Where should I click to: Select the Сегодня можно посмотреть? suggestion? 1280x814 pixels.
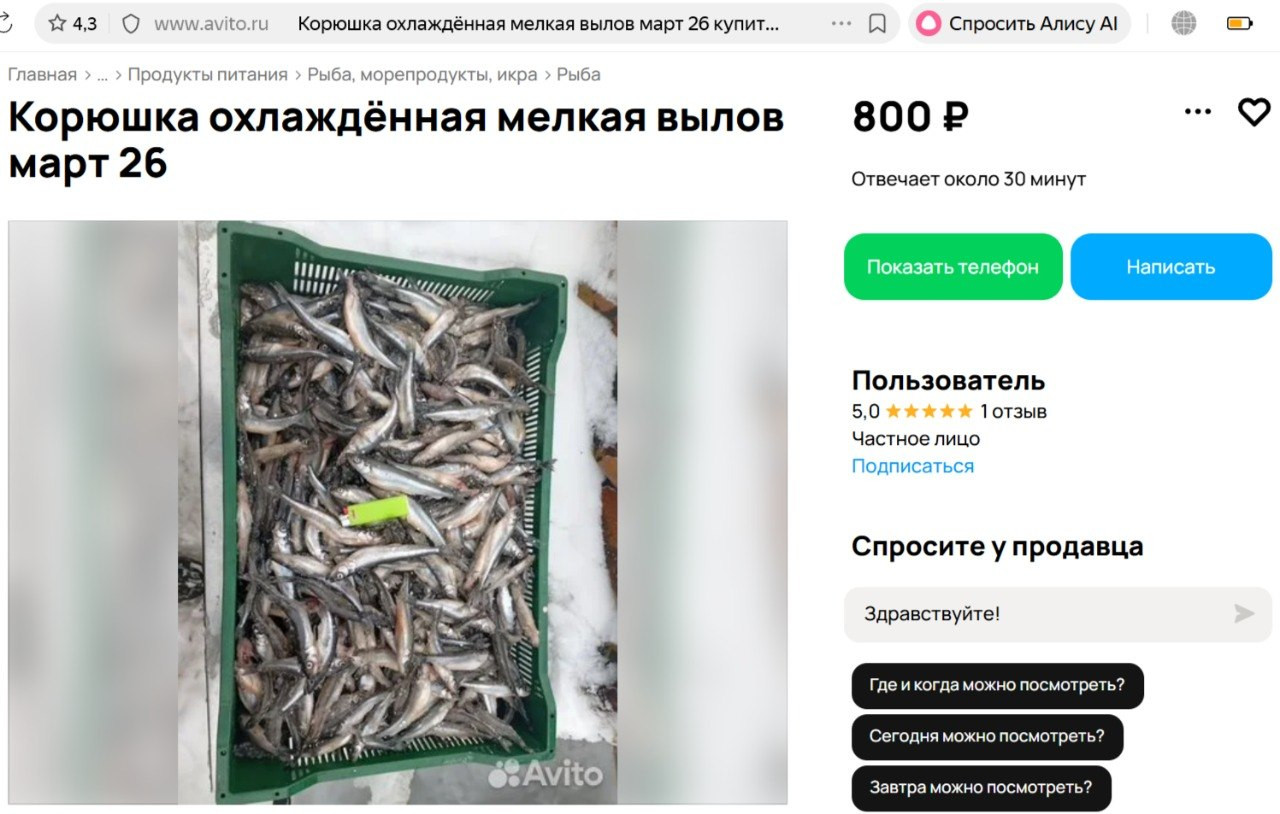coord(987,737)
